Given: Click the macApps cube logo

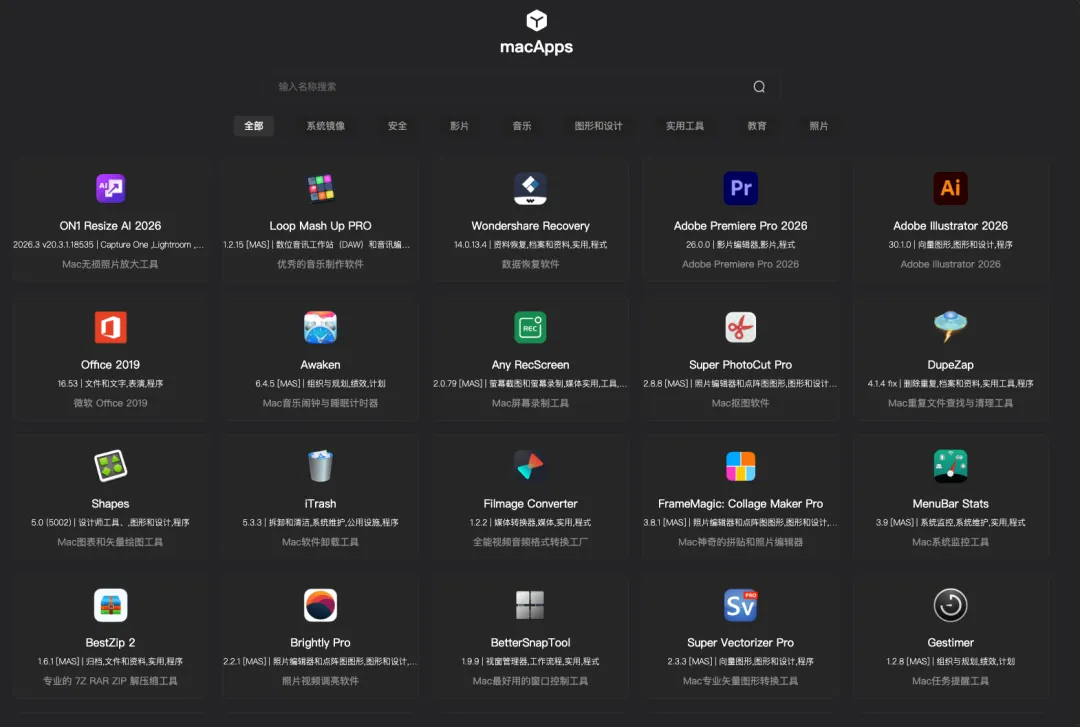Looking at the screenshot, I should tap(537, 21).
